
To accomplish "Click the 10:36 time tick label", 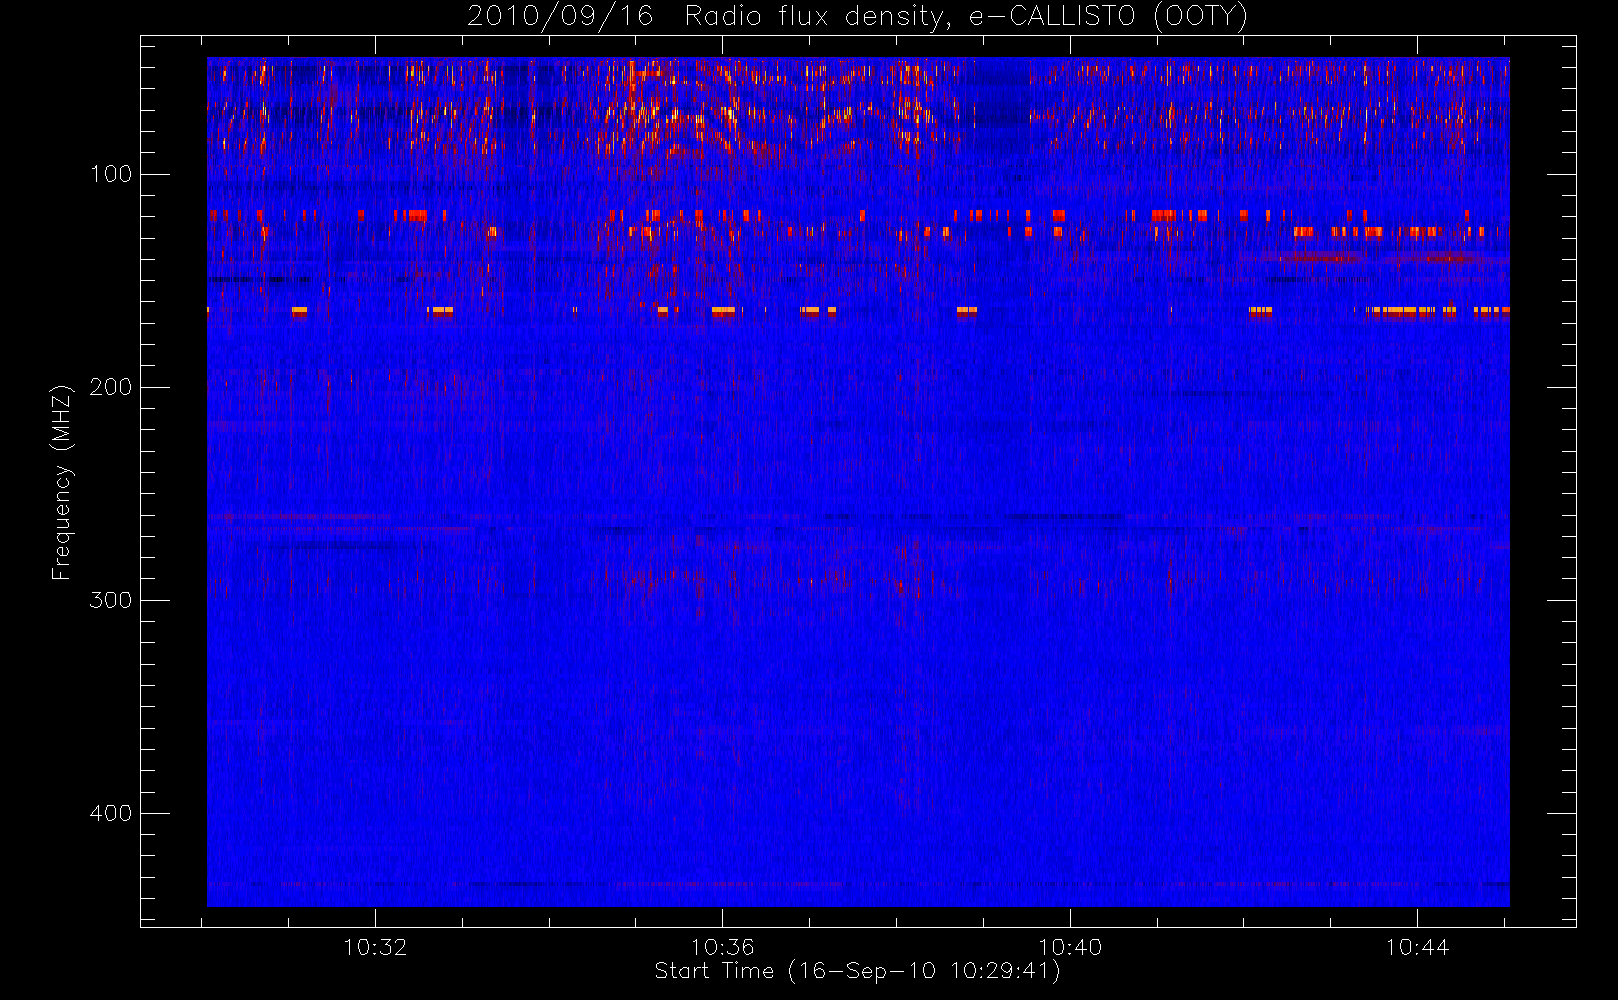I will pos(722,947).
